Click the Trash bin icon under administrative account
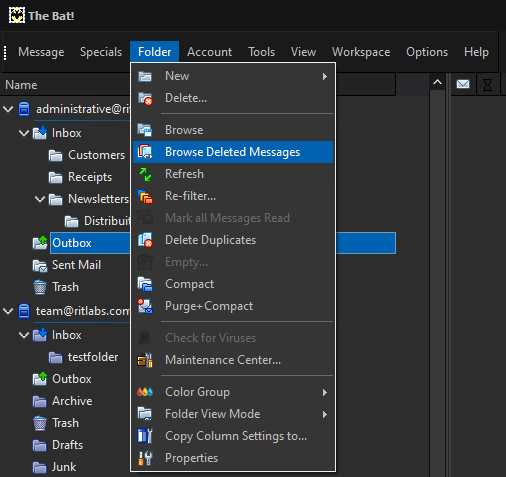The width and height of the screenshot is (506, 477). [x=40, y=287]
